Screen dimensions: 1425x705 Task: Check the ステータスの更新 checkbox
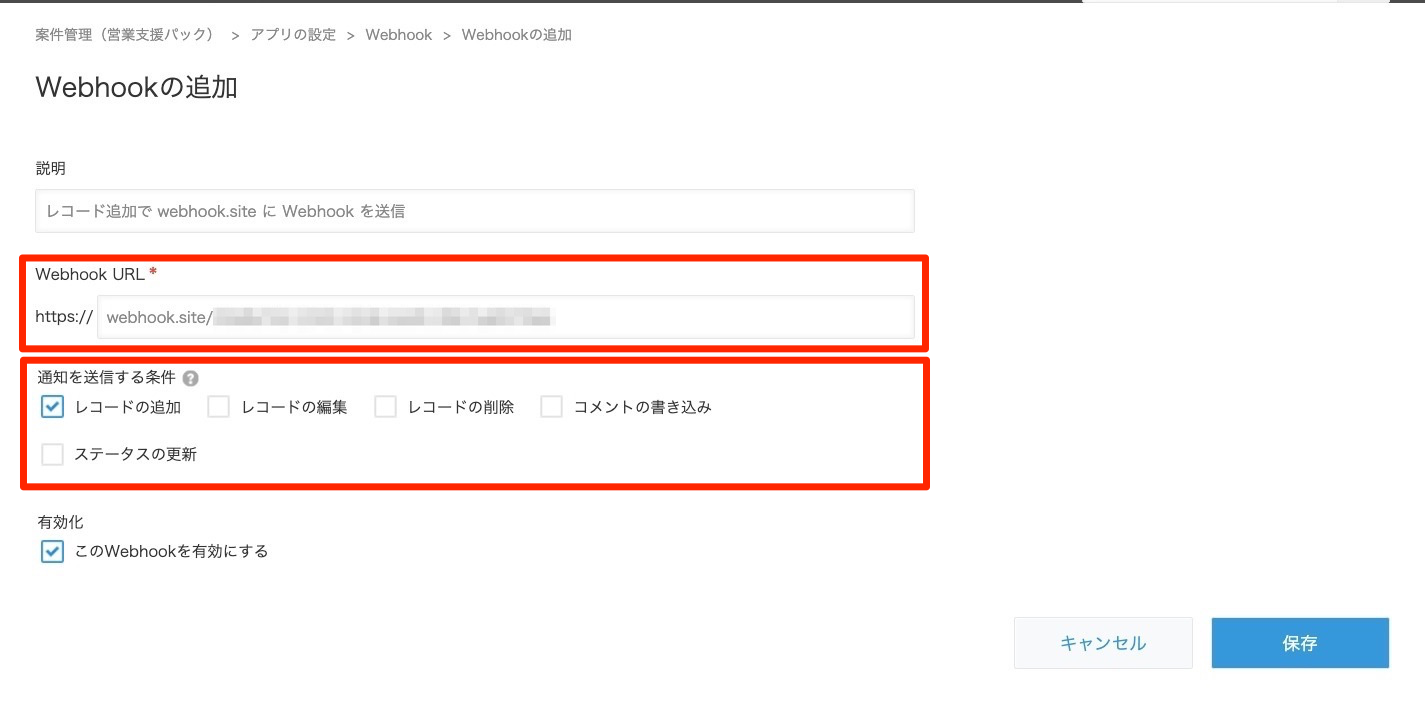pyautogui.click(x=53, y=454)
